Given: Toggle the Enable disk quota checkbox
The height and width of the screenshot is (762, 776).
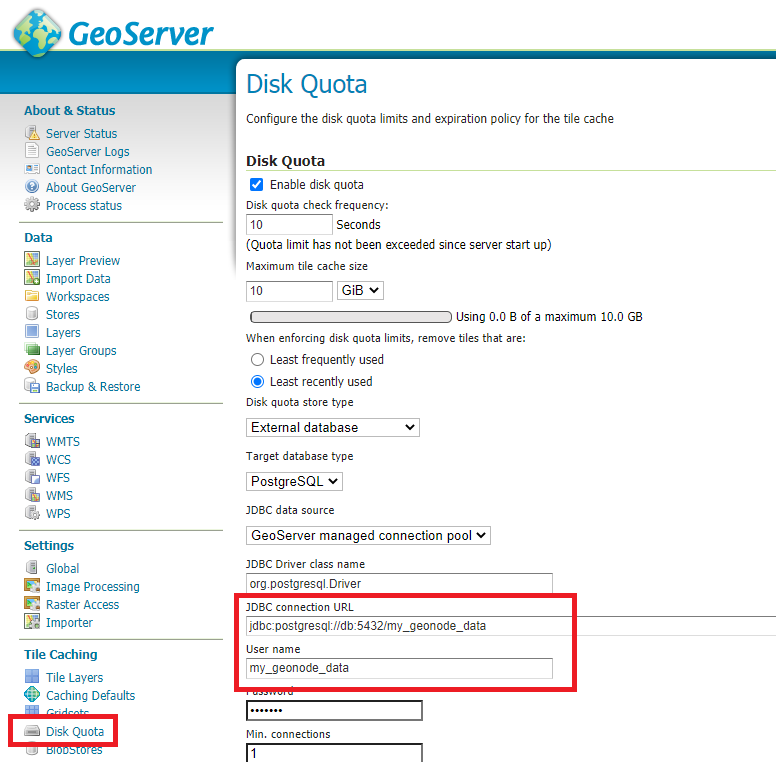Looking at the screenshot, I should pos(257,185).
